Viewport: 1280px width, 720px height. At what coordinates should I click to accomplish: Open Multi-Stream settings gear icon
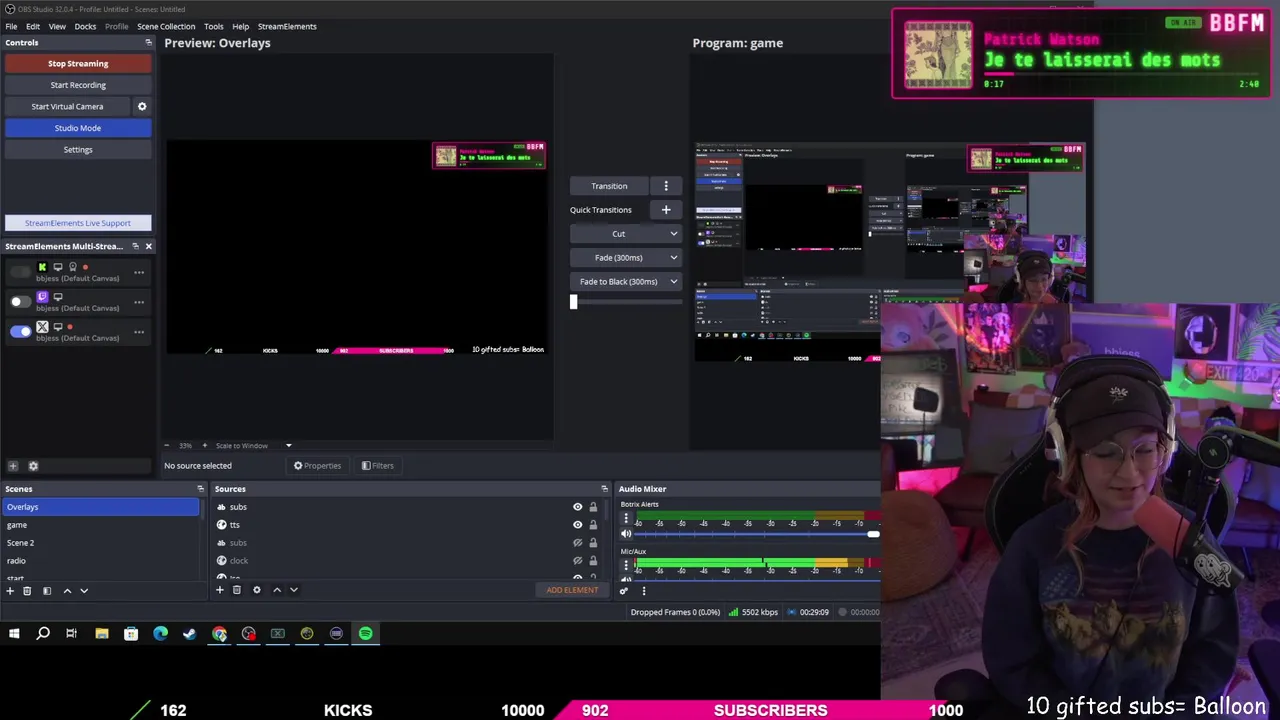pos(33,466)
